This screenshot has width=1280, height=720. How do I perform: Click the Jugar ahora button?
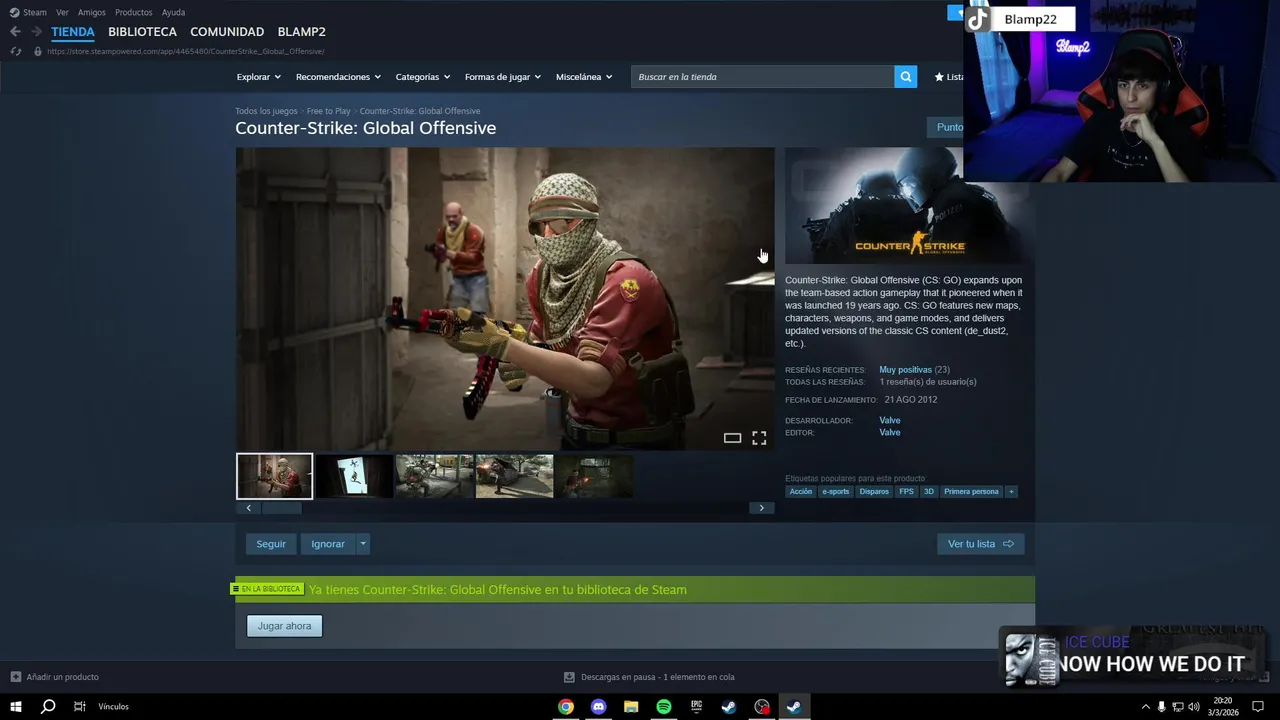tap(284, 626)
